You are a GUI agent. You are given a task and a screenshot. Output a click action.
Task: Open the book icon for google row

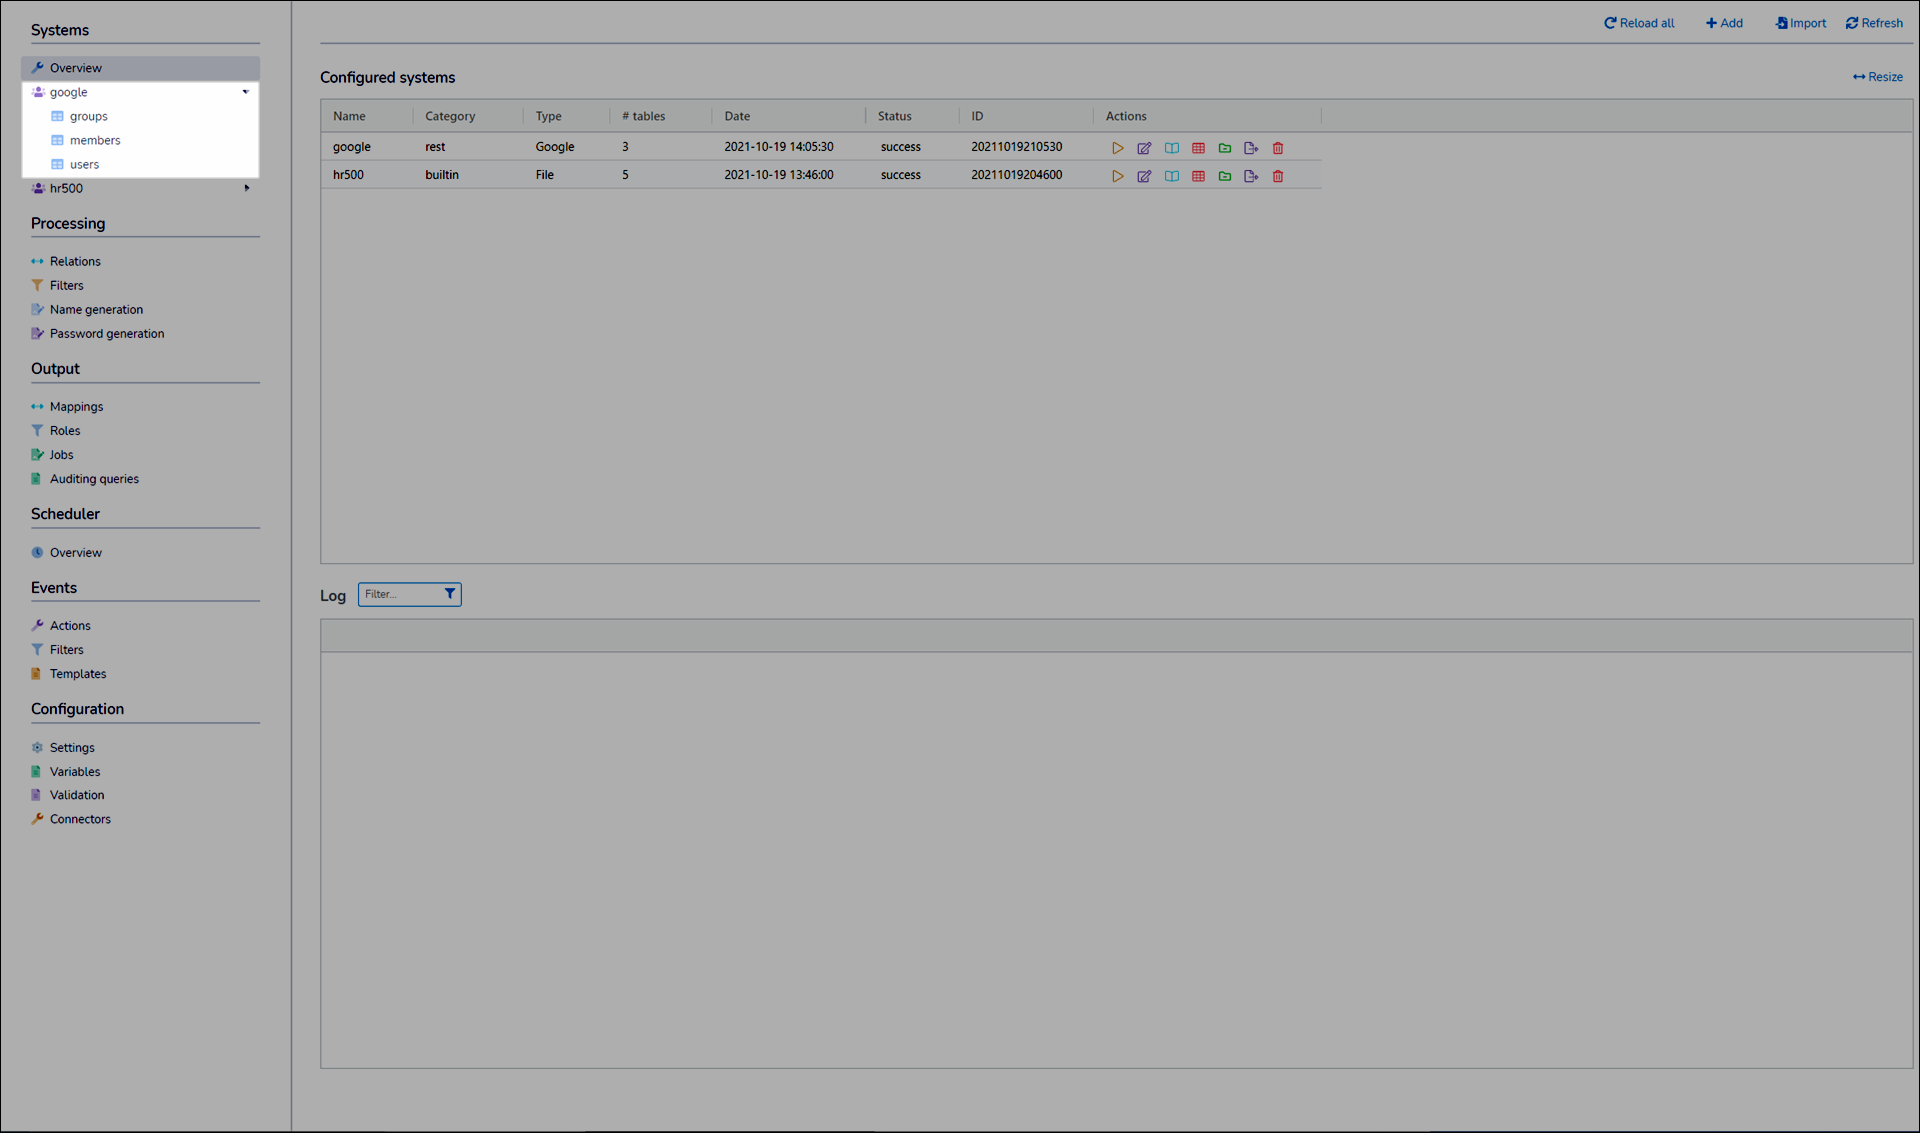tap(1171, 148)
